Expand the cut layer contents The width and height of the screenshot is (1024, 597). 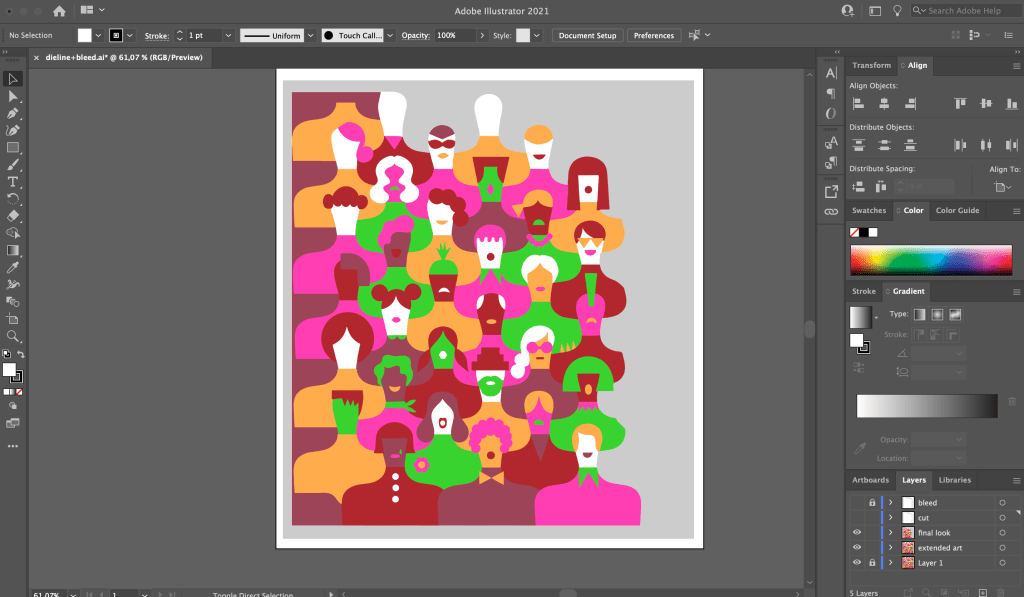(x=890, y=518)
